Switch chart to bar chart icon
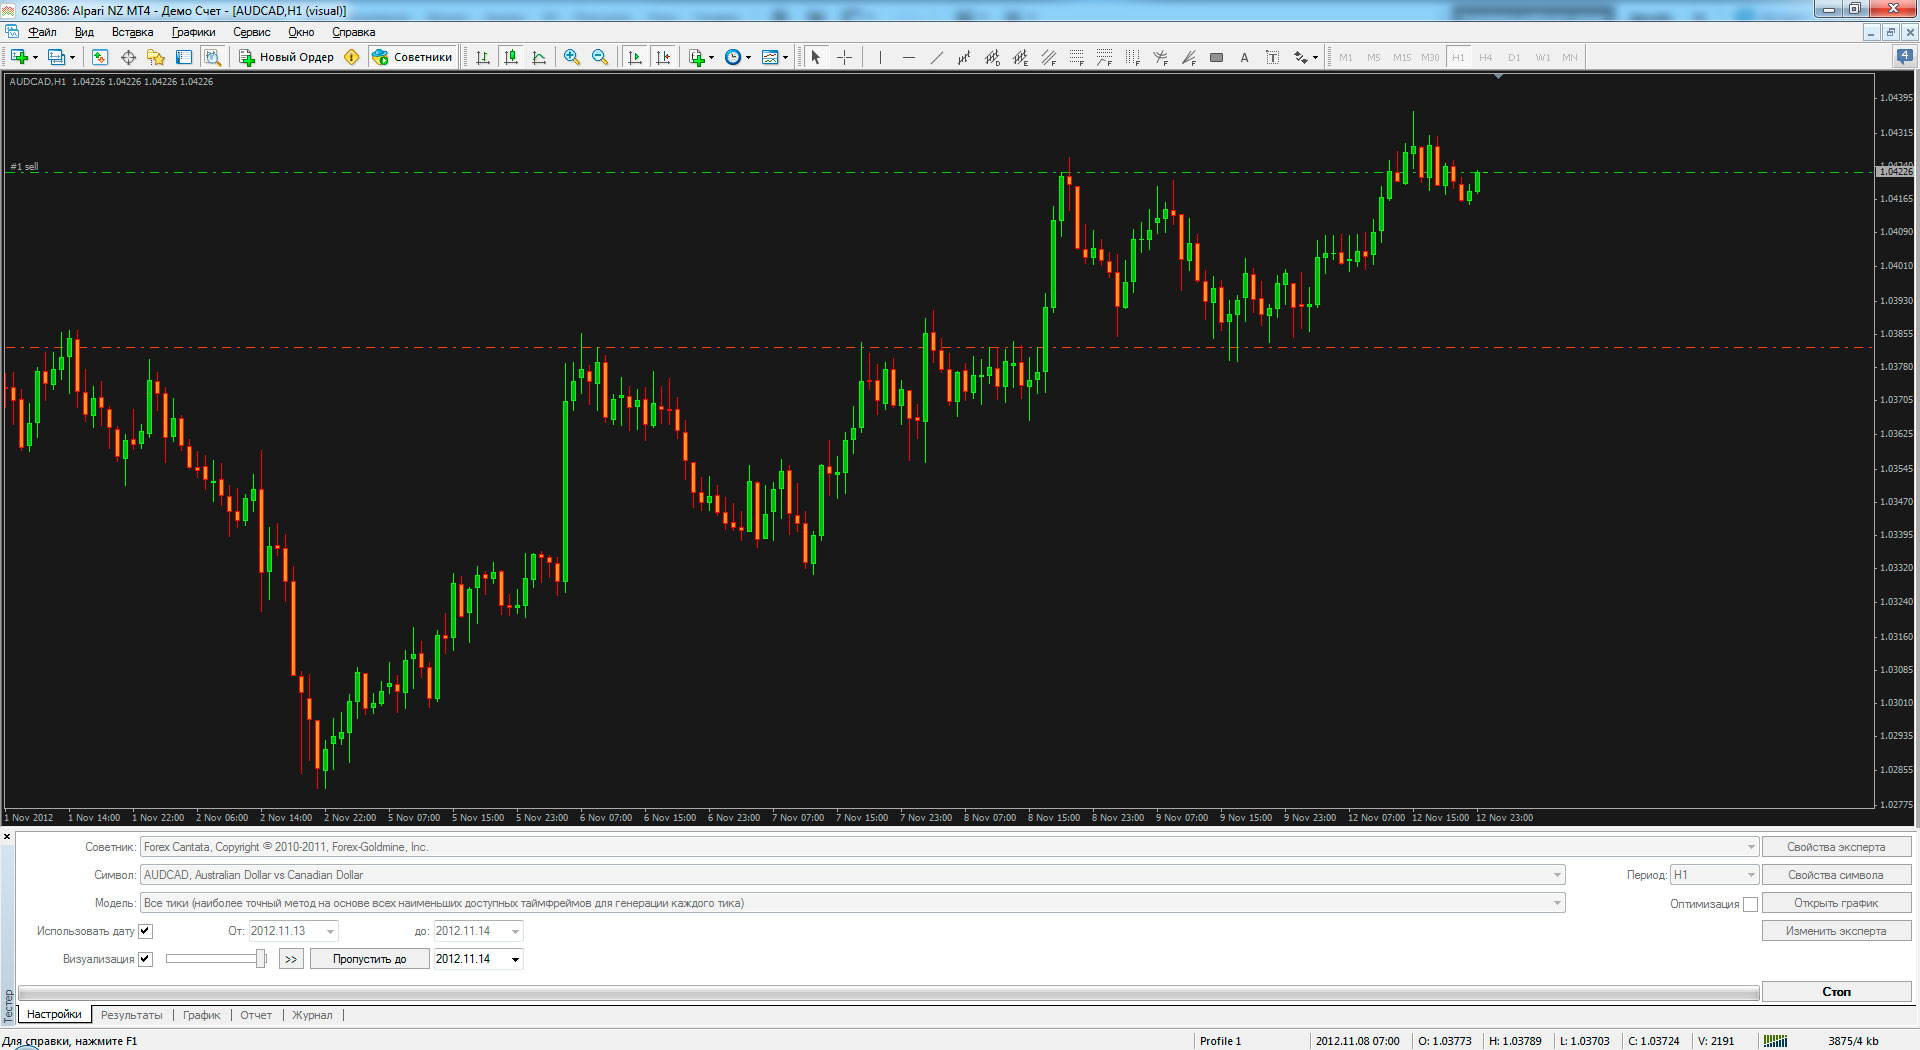The height and width of the screenshot is (1050, 1920). point(483,57)
